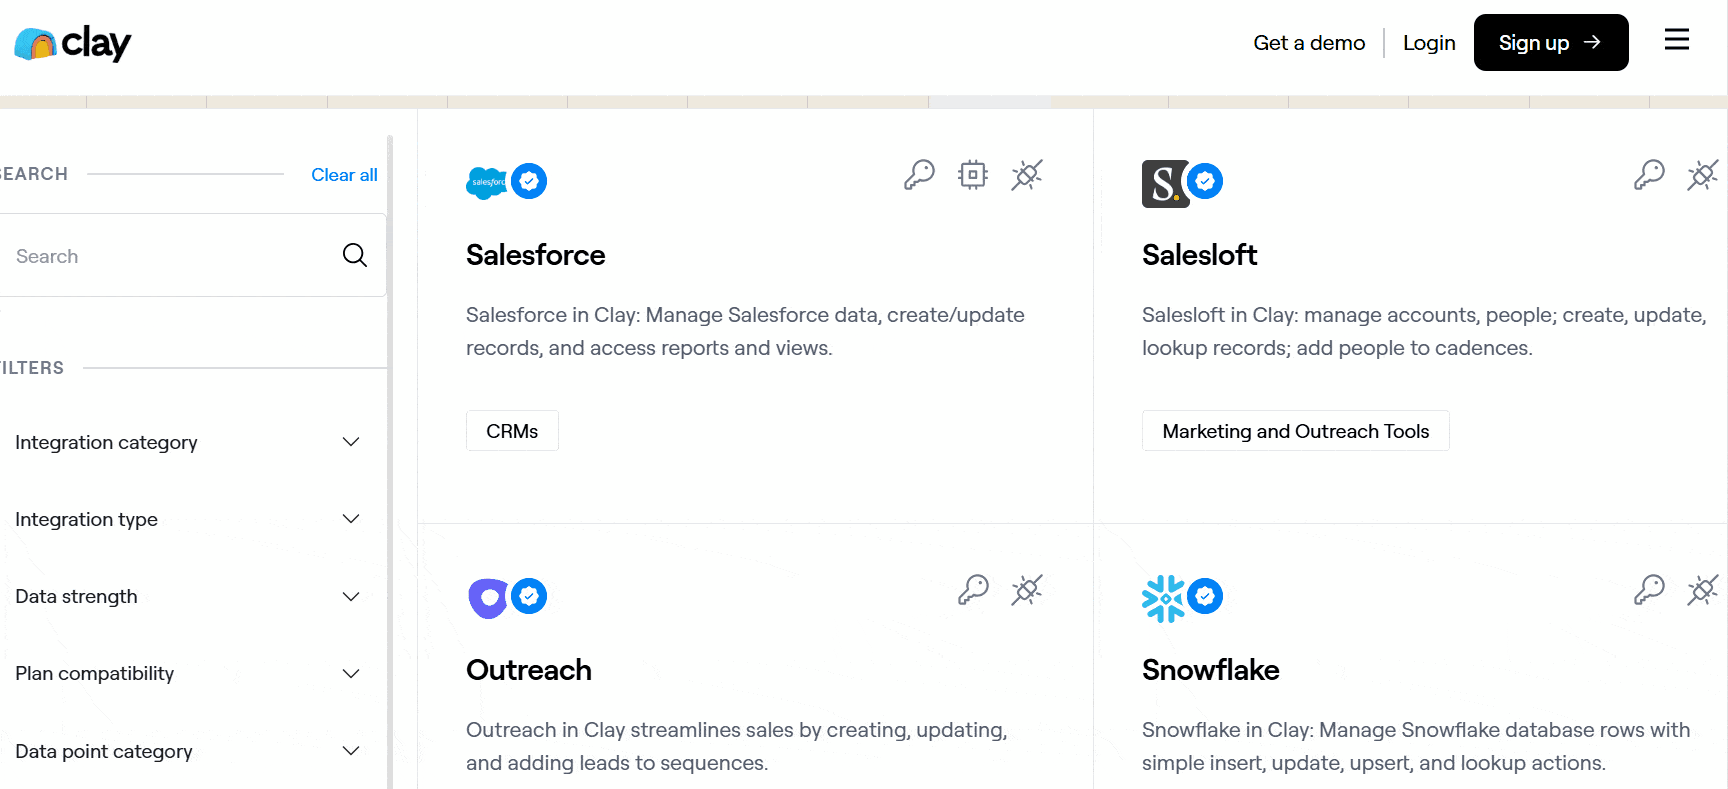The image size is (1728, 789).
Task: Expand the Data strength filter
Action: point(351,597)
